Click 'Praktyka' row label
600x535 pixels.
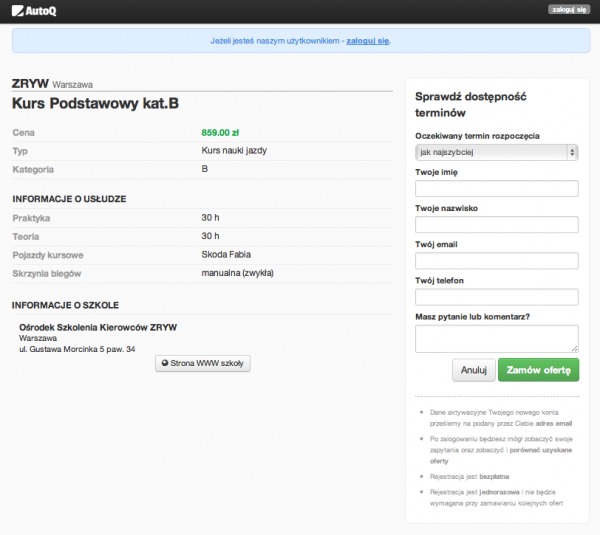(31, 218)
